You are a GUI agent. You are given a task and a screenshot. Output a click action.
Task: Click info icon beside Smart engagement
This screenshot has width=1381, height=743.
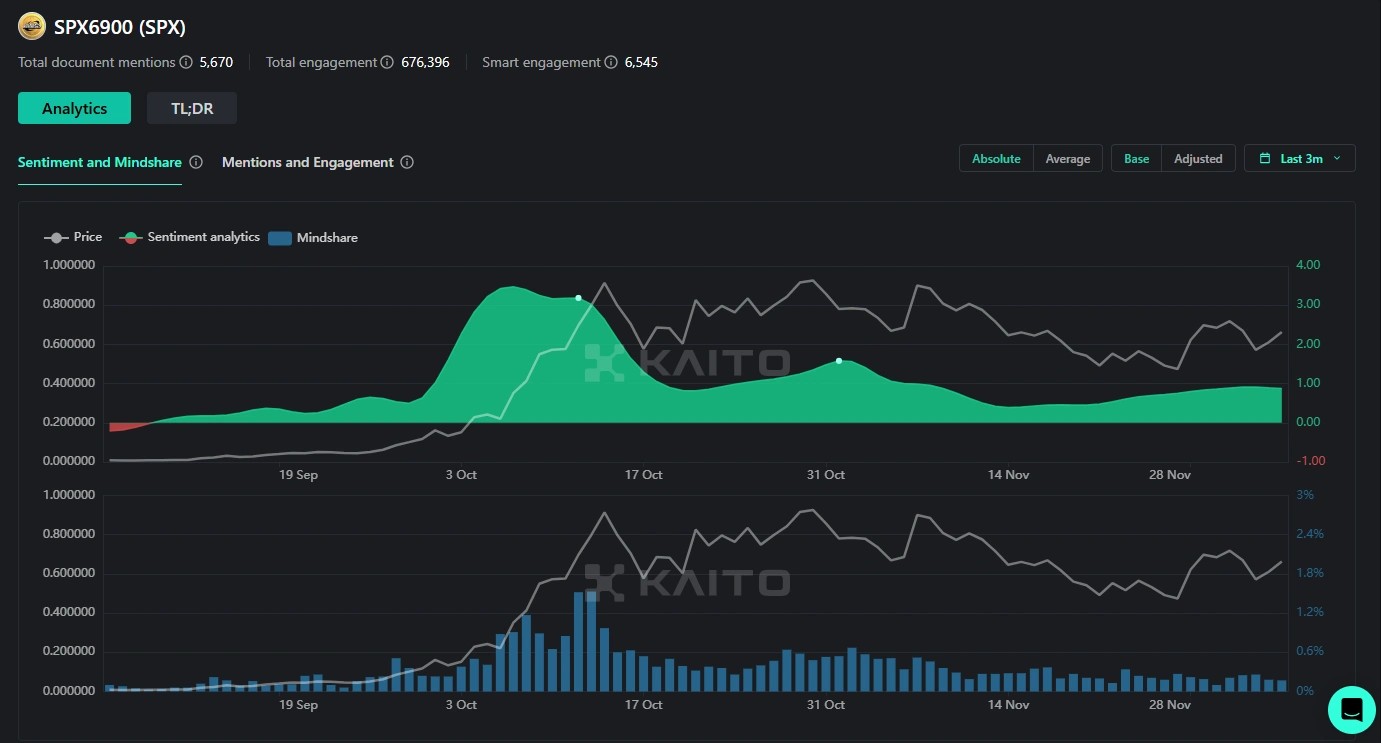coord(609,62)
